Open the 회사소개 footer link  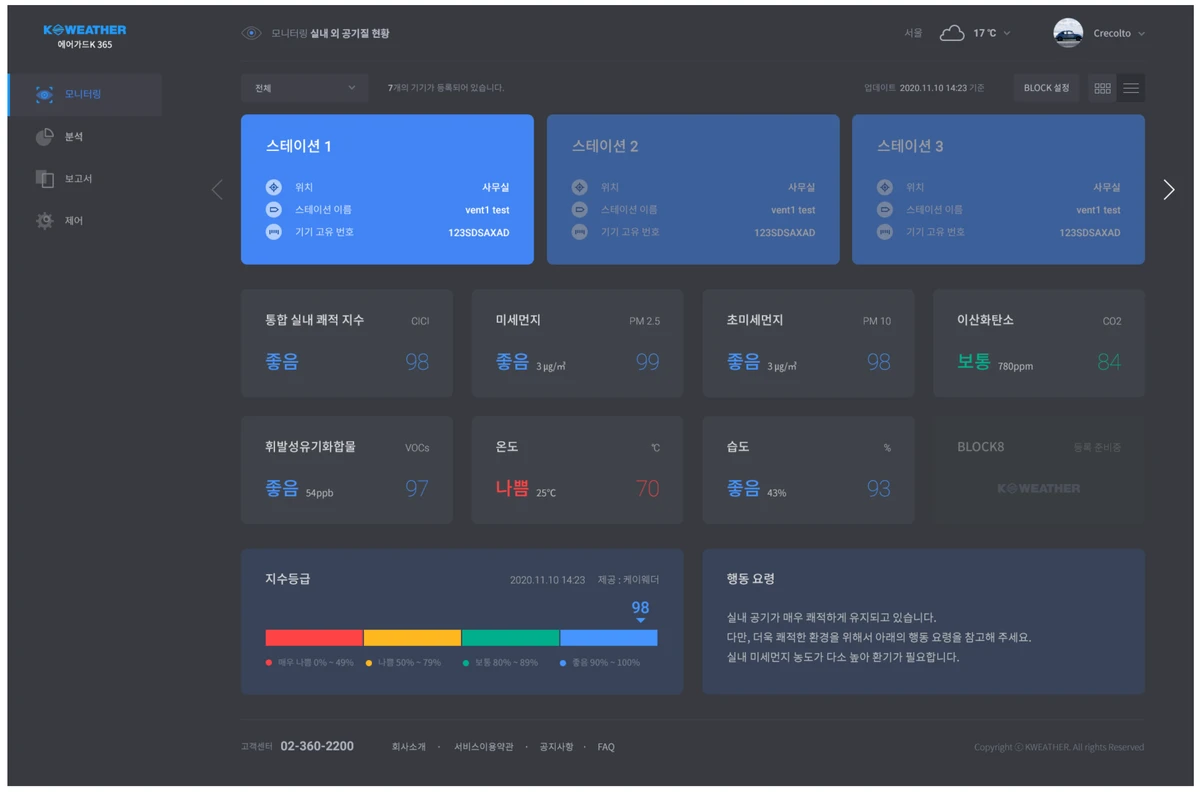(x=409, y=747)
